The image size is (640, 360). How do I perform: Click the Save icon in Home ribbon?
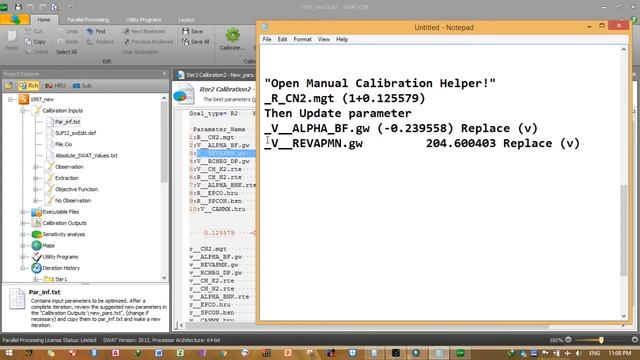[186, 31]
